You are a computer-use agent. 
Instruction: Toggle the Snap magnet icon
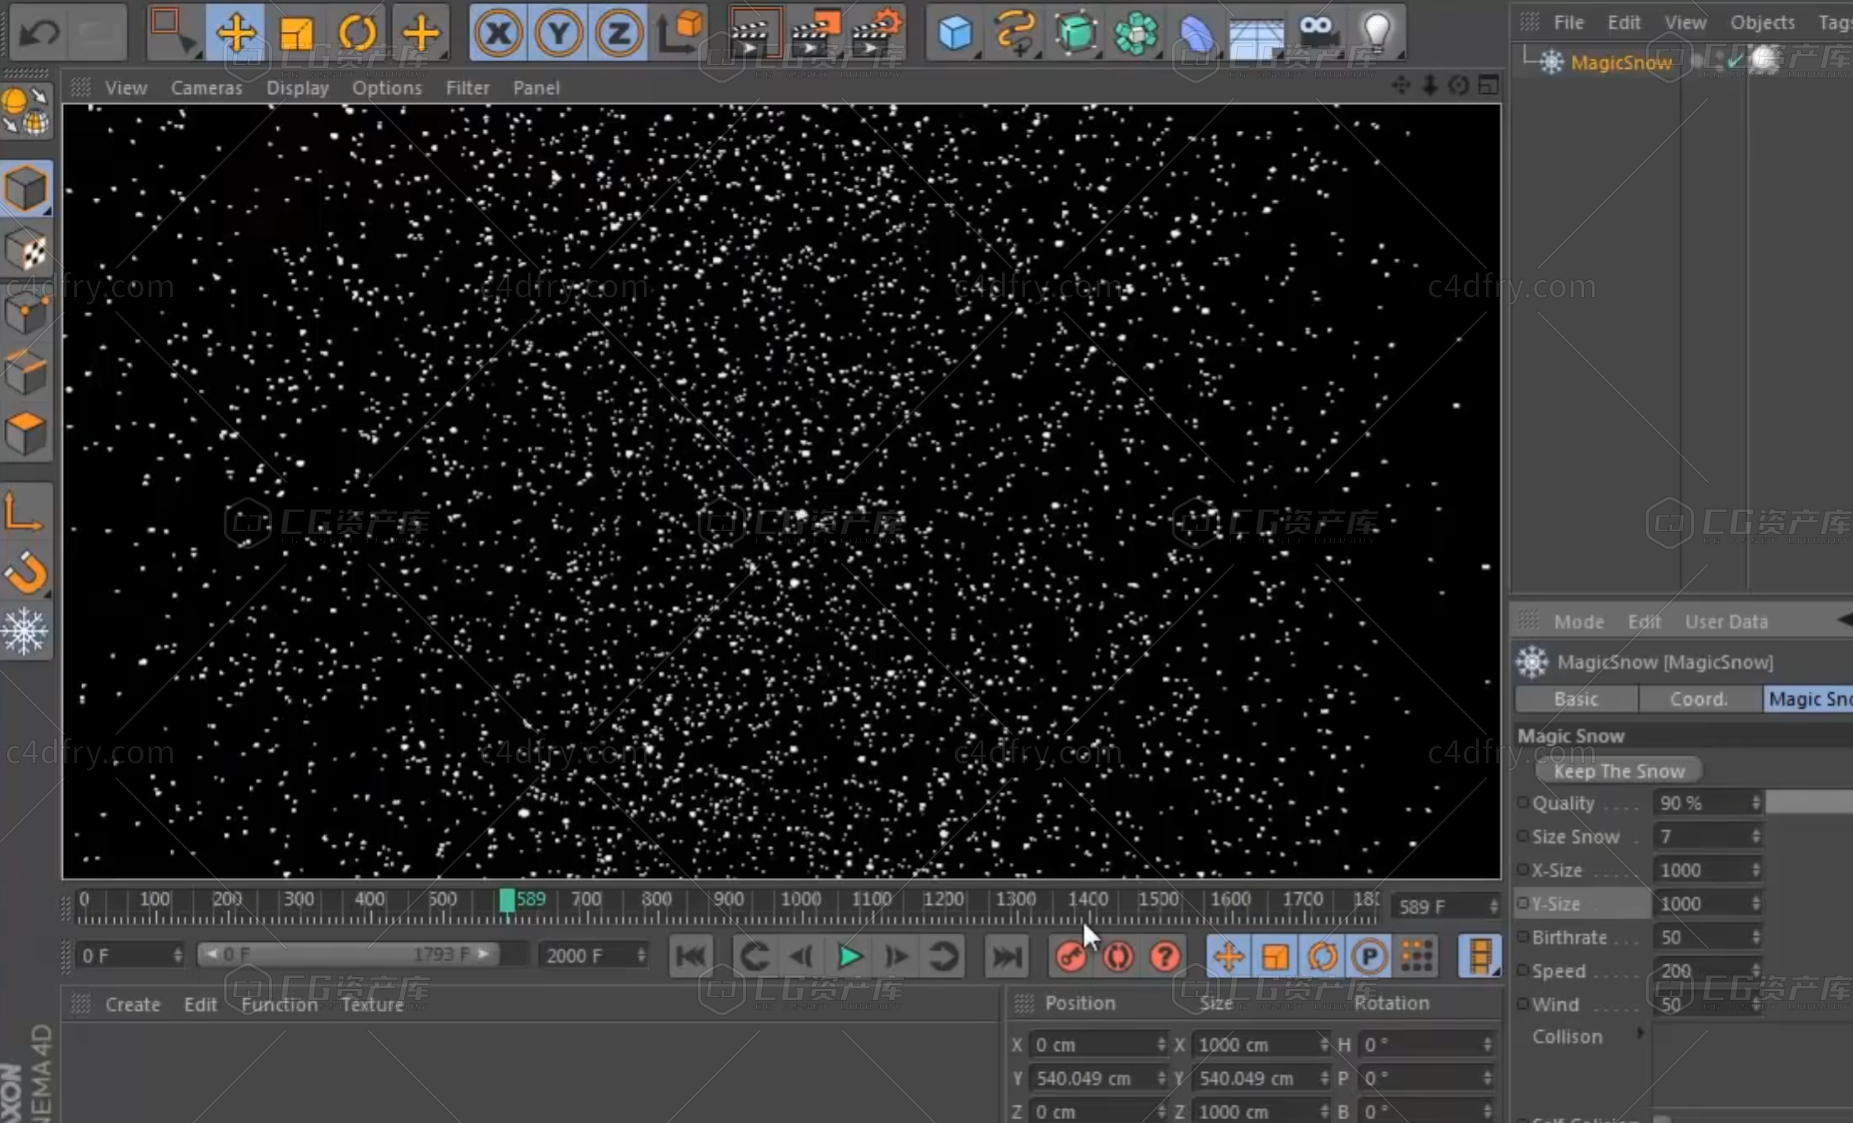point(27,572)
